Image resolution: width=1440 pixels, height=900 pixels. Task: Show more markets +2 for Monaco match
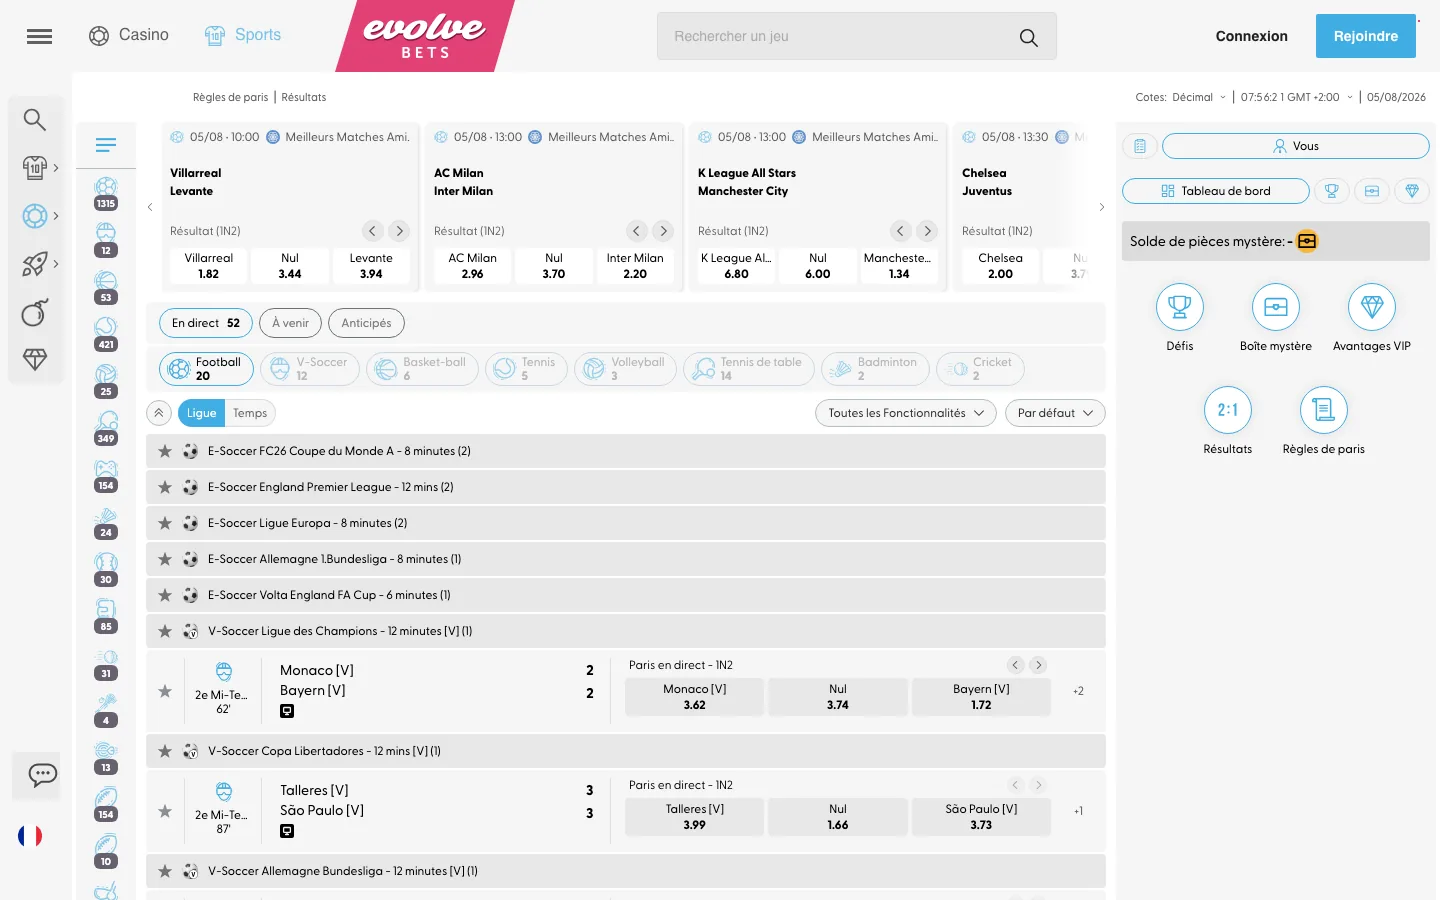[1078, 691]
